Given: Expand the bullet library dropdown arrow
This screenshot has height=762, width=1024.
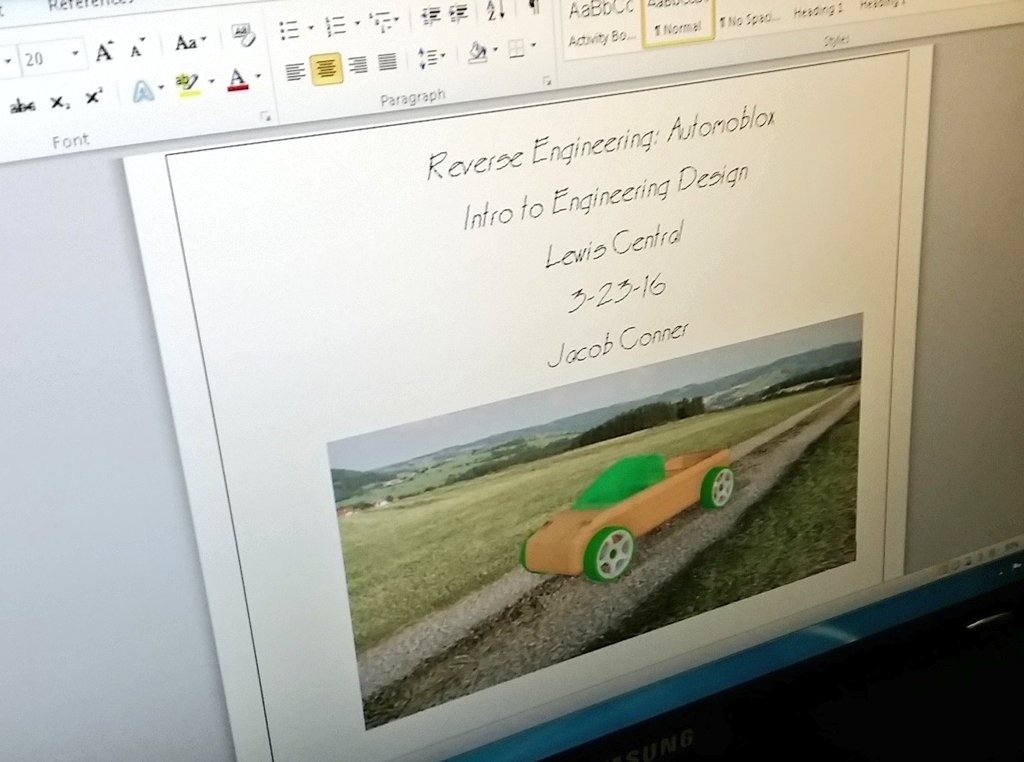Looking at the screenshot, I should click(310, 28).
